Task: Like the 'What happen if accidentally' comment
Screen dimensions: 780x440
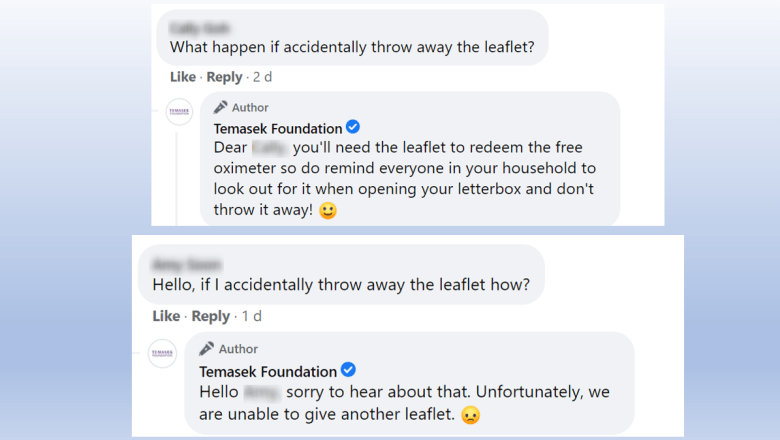Action: tap(183, 77)
